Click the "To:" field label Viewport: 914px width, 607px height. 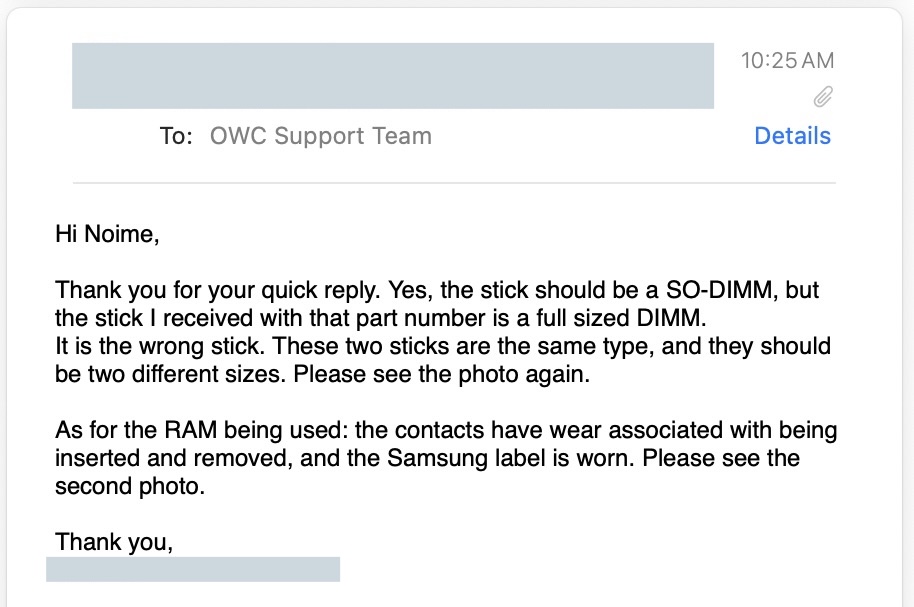pos(176,136)
